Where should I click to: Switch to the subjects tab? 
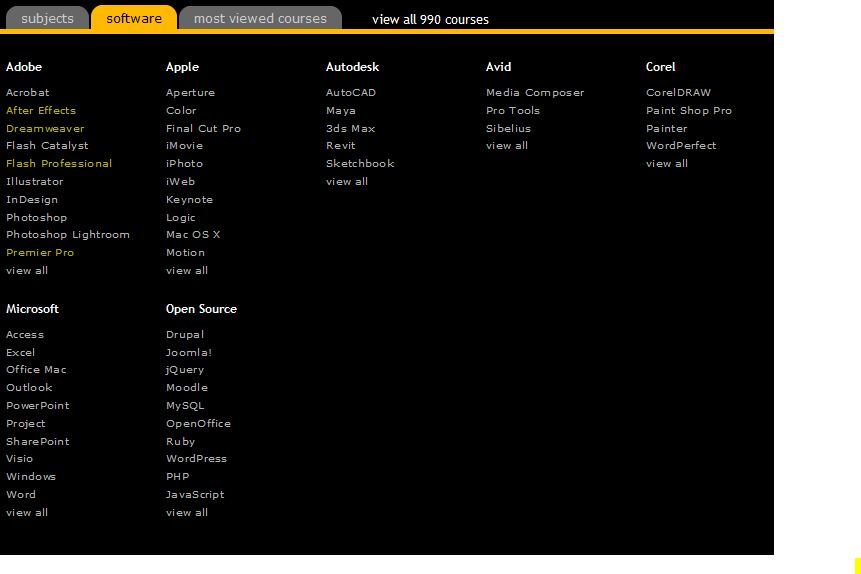coord(47,18)
